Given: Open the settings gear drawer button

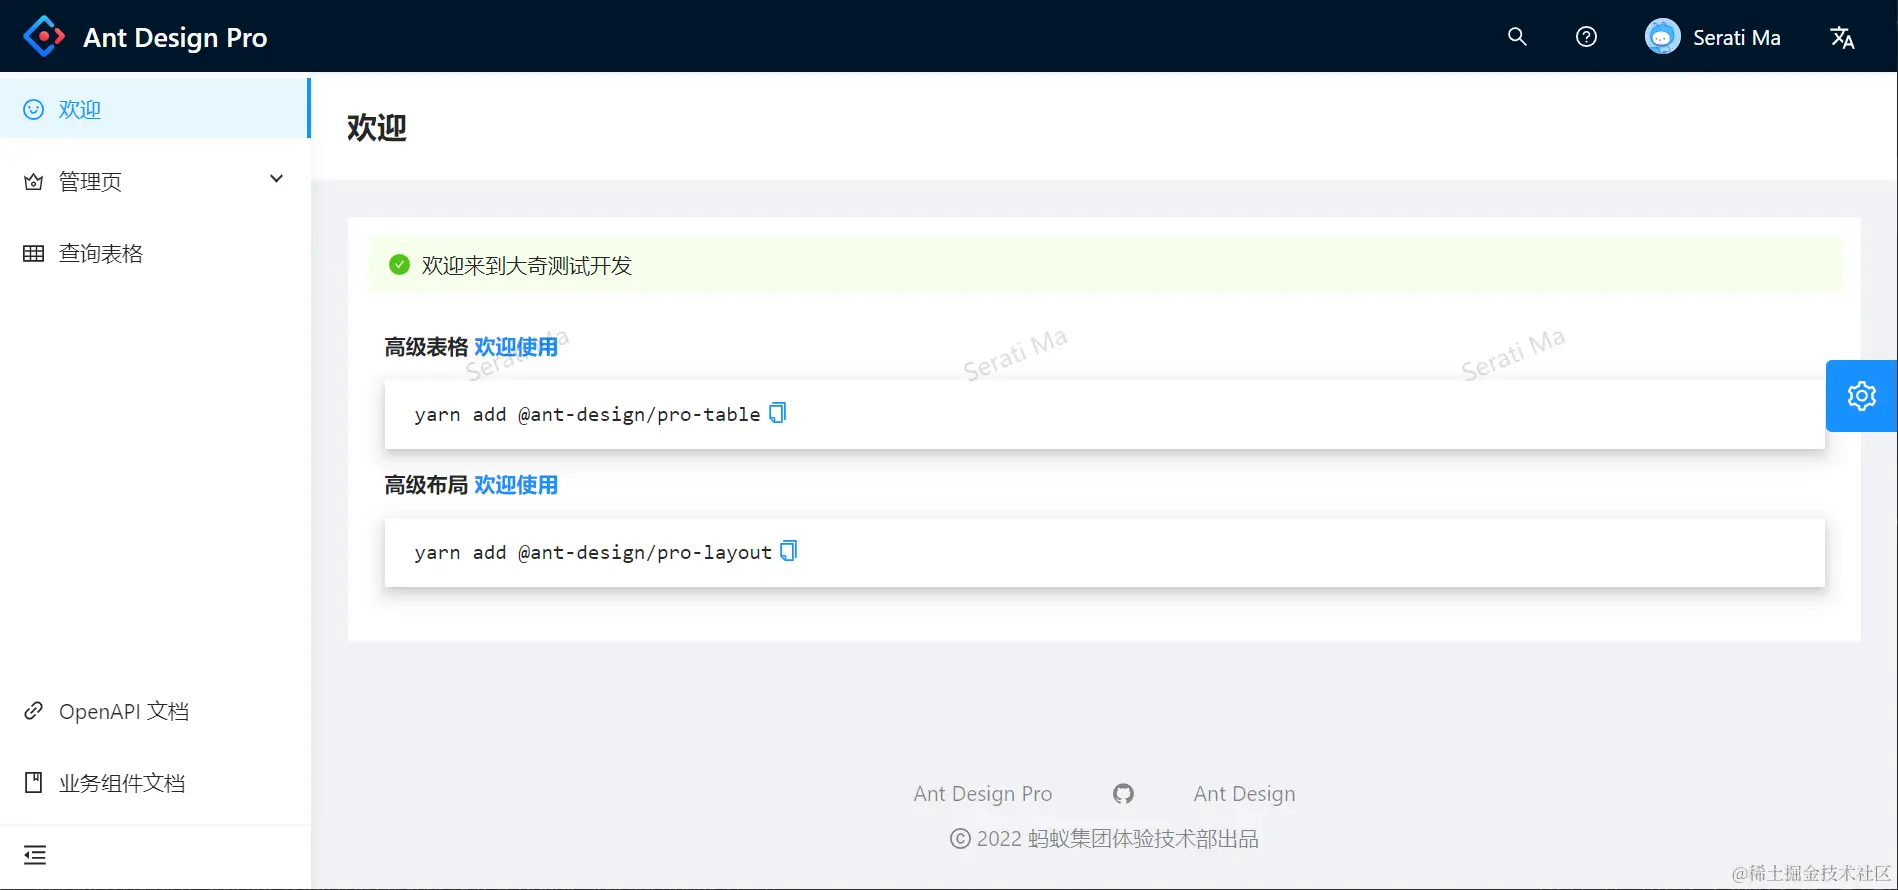Looking at the screenshot, I should [1861, 396].
